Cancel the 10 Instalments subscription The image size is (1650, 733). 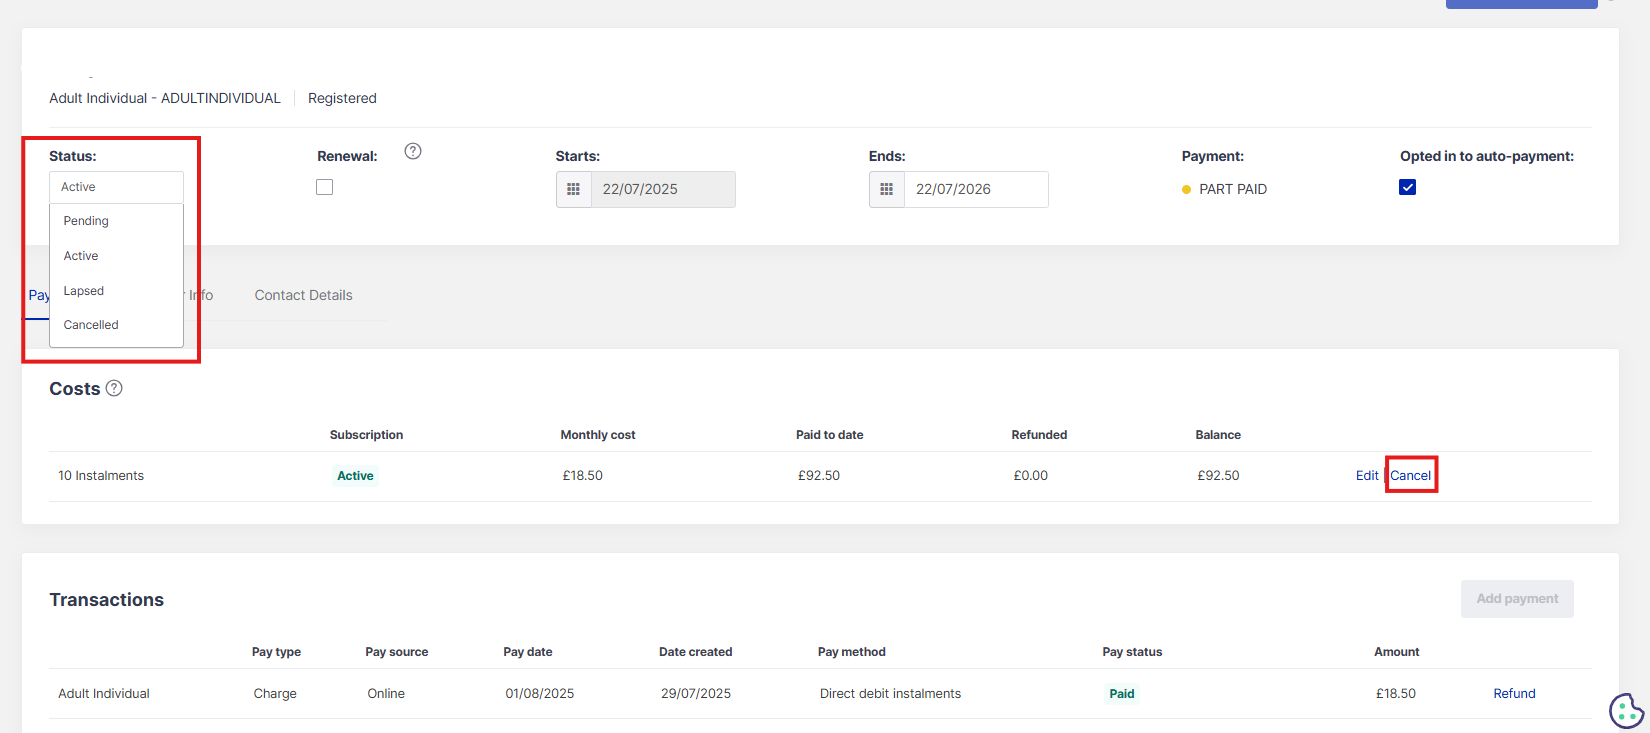[x=1410, y=475]
